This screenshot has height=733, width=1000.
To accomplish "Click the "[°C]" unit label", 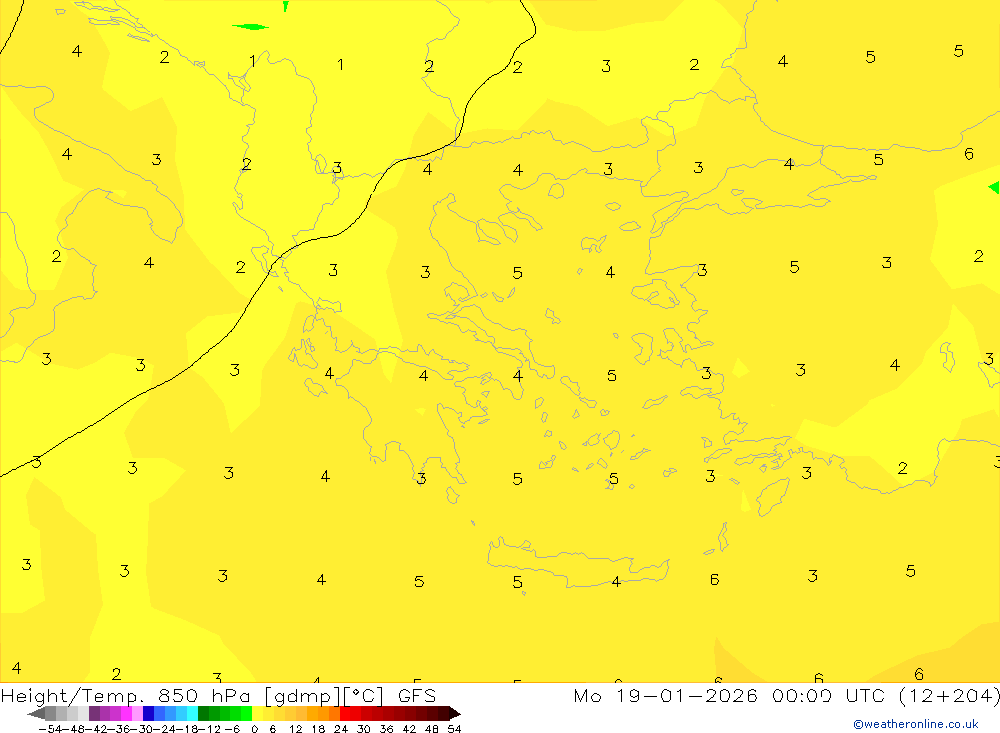I will click(364, 695).
